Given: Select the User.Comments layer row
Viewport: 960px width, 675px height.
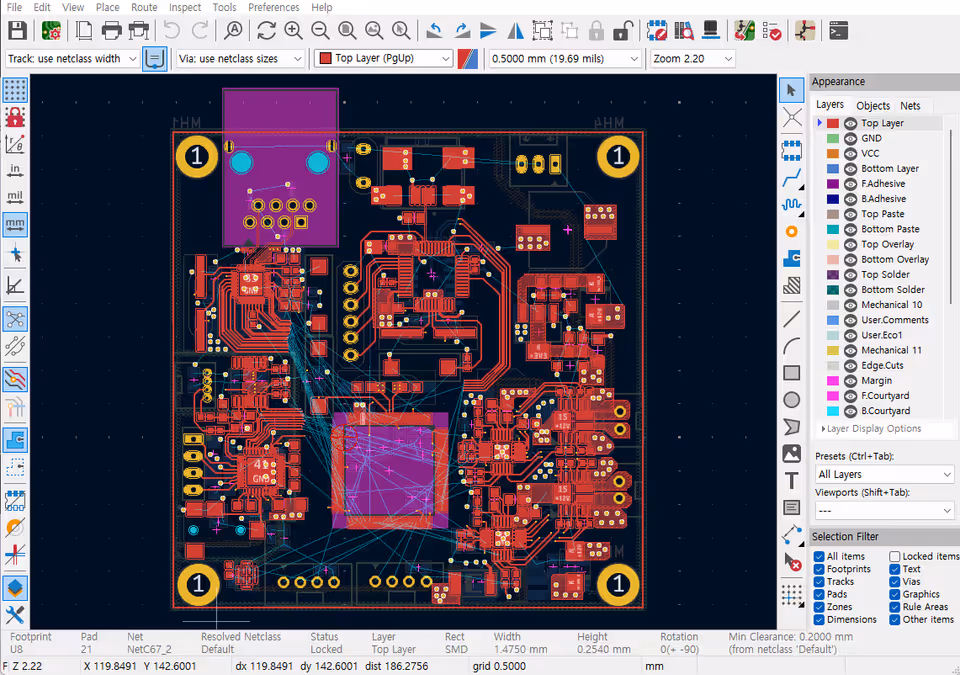Looking at the screenshot, I should [x=881, y=320].
